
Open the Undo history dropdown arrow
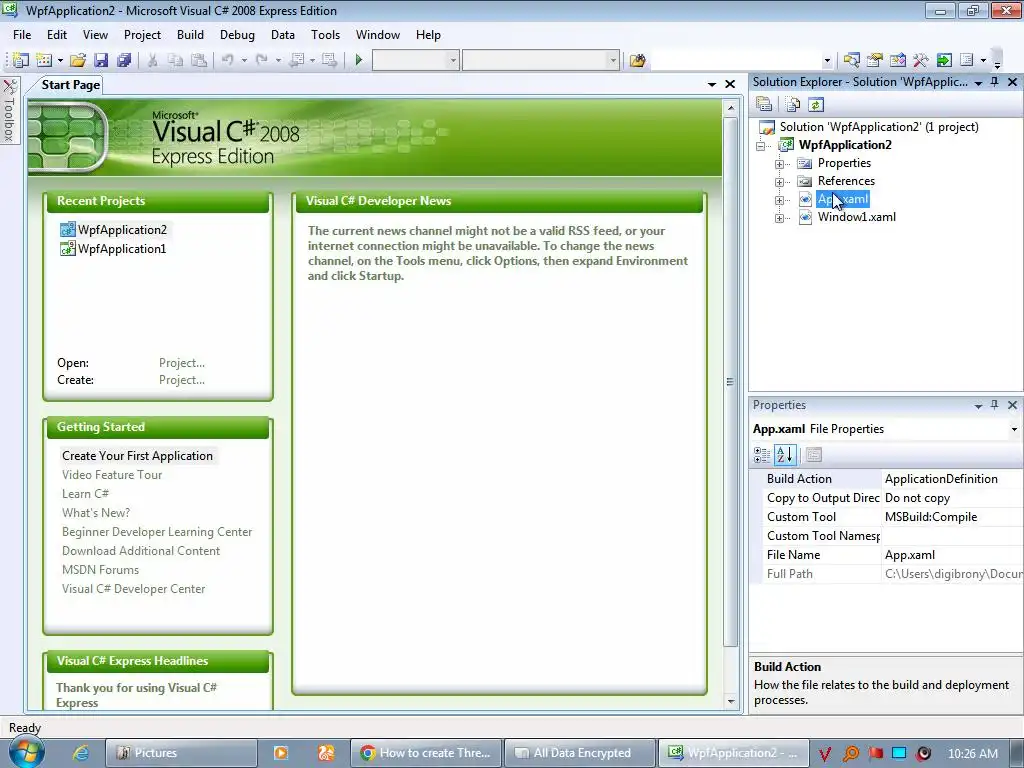click(244, 60)
